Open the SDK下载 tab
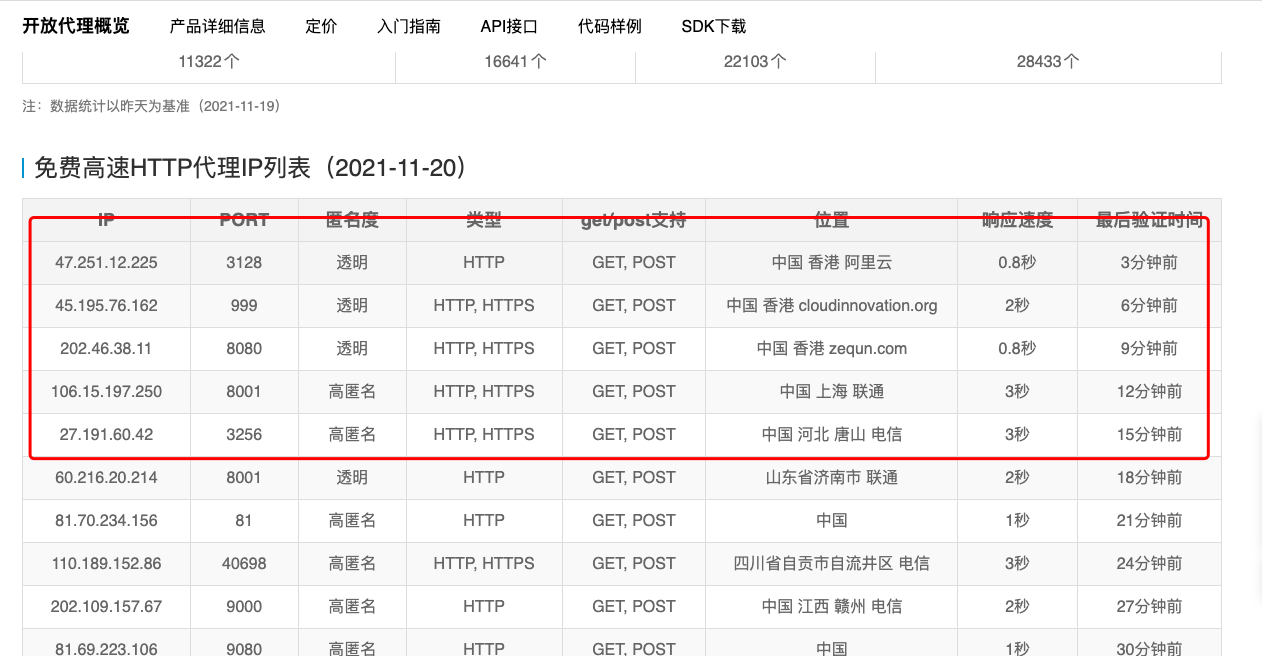Image resolution: width=1262 pixels, height=656 pixels. click(x=714, y=27)
